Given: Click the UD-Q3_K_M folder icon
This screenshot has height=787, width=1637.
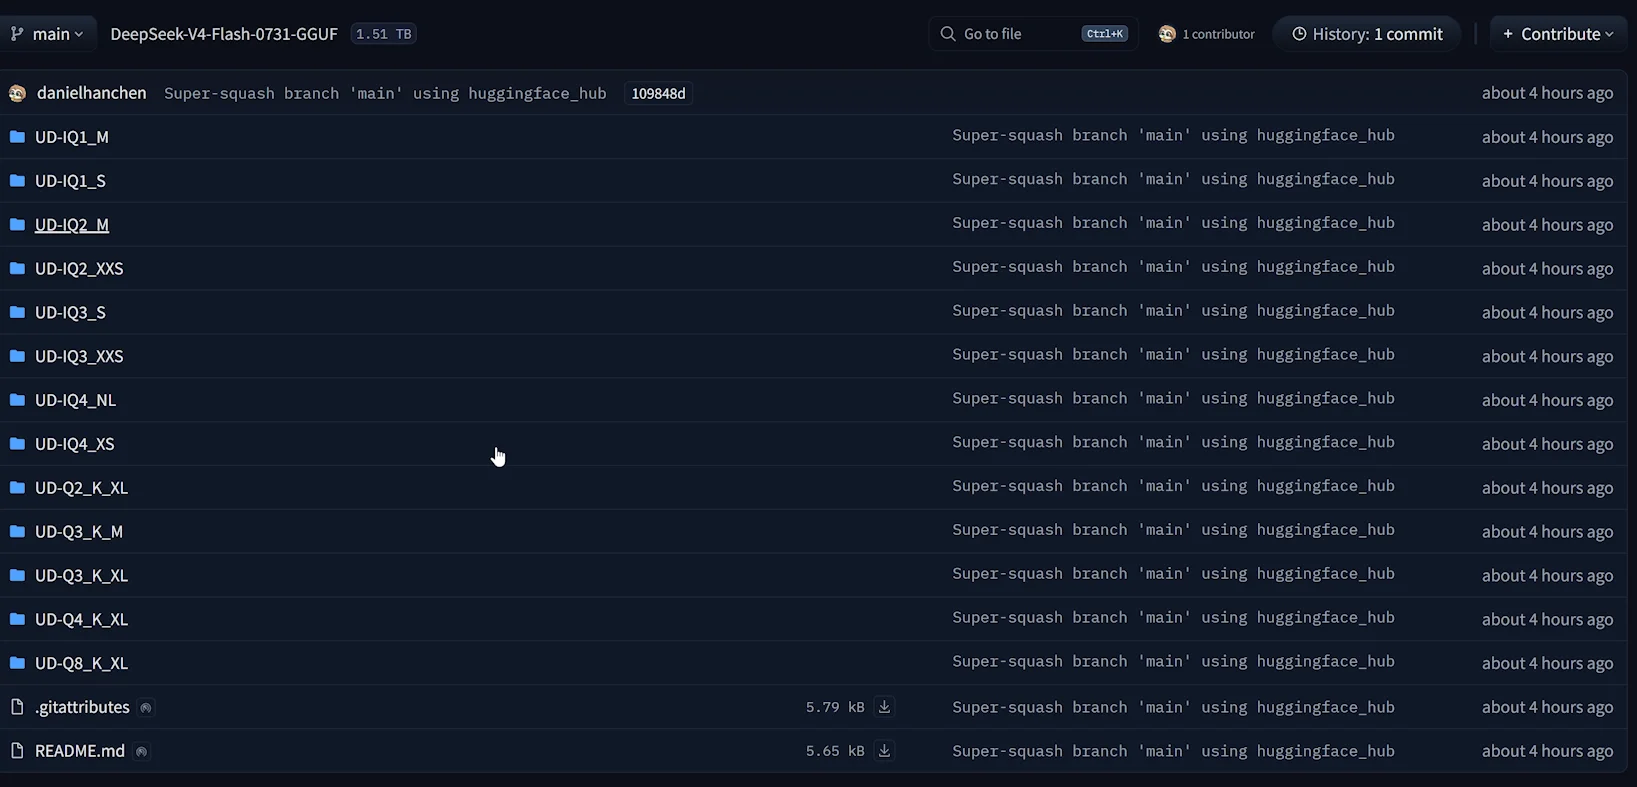Looking at the screenshot, I should point(17,531).
